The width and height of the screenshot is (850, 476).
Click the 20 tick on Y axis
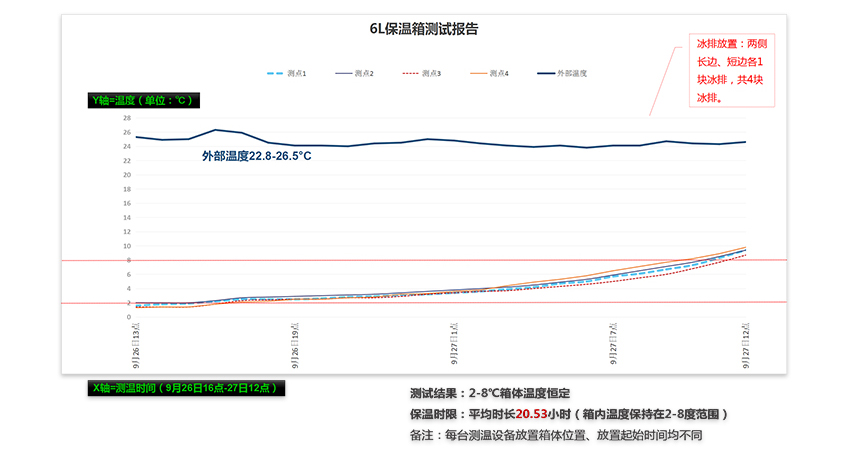[x=127, y=175]
